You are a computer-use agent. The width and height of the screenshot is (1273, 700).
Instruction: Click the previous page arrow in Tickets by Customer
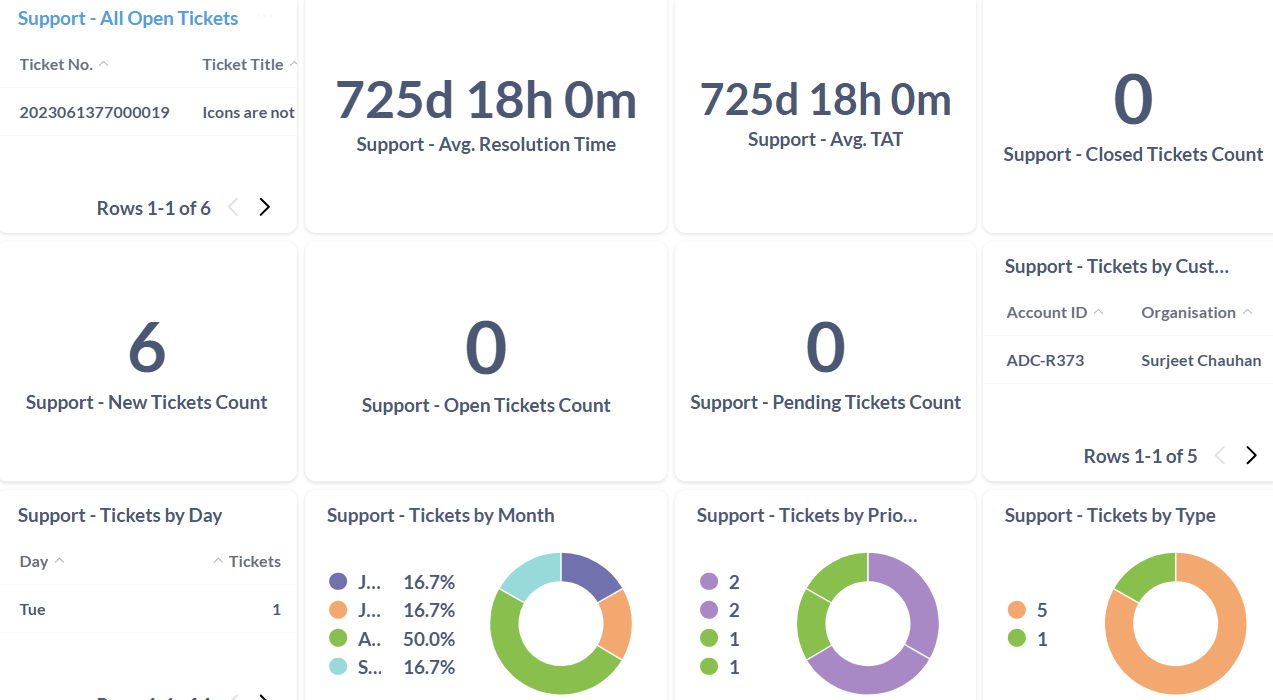[x=1219, y=455]
